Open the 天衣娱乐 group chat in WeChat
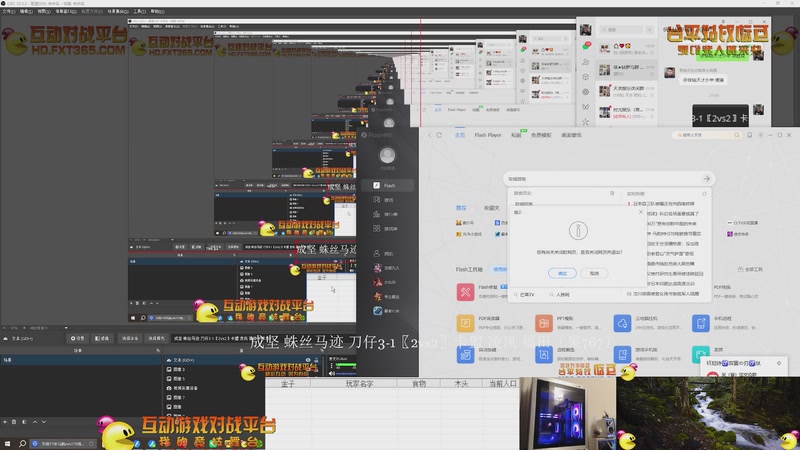 tap(627, 91)
